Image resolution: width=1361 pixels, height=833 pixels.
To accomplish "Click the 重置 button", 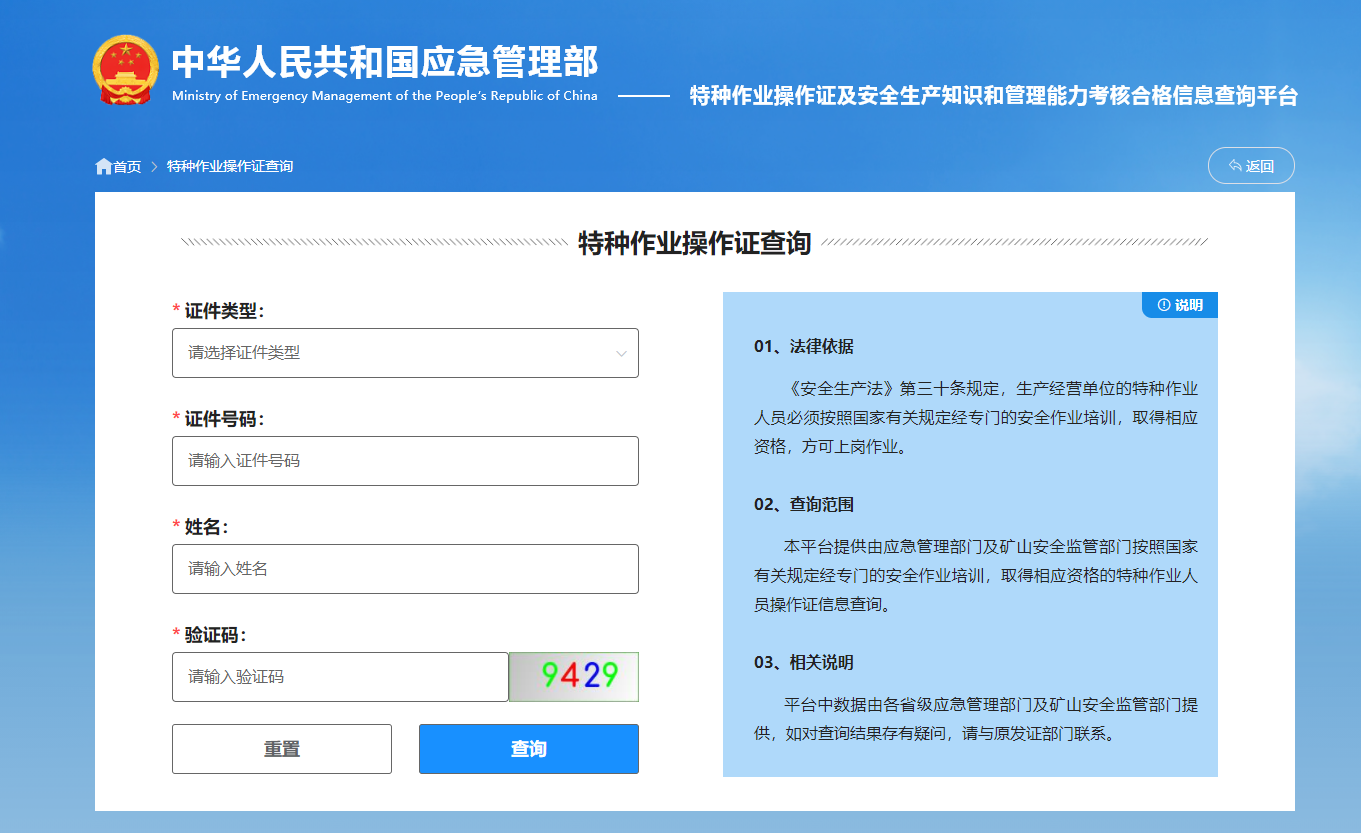I will coord(282,749).
